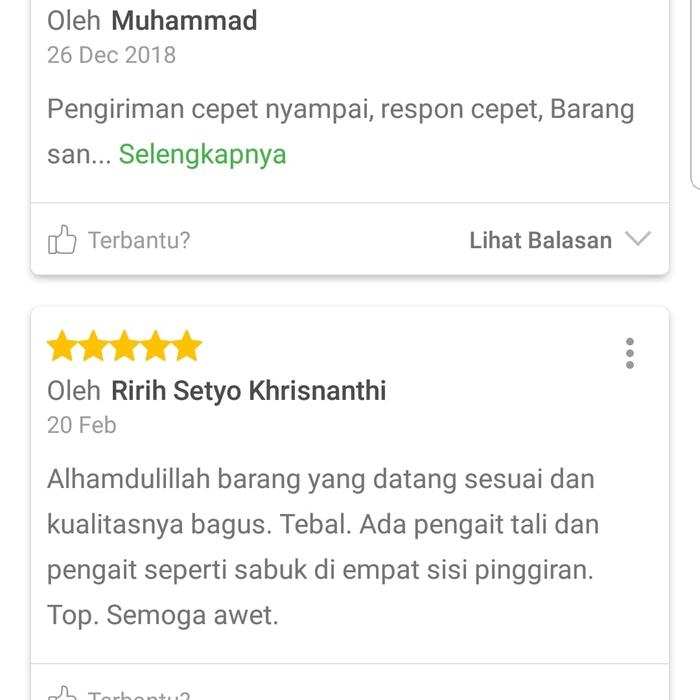
Task: Click "Selengkapnya" to read full review
Action: coord(202,154)
